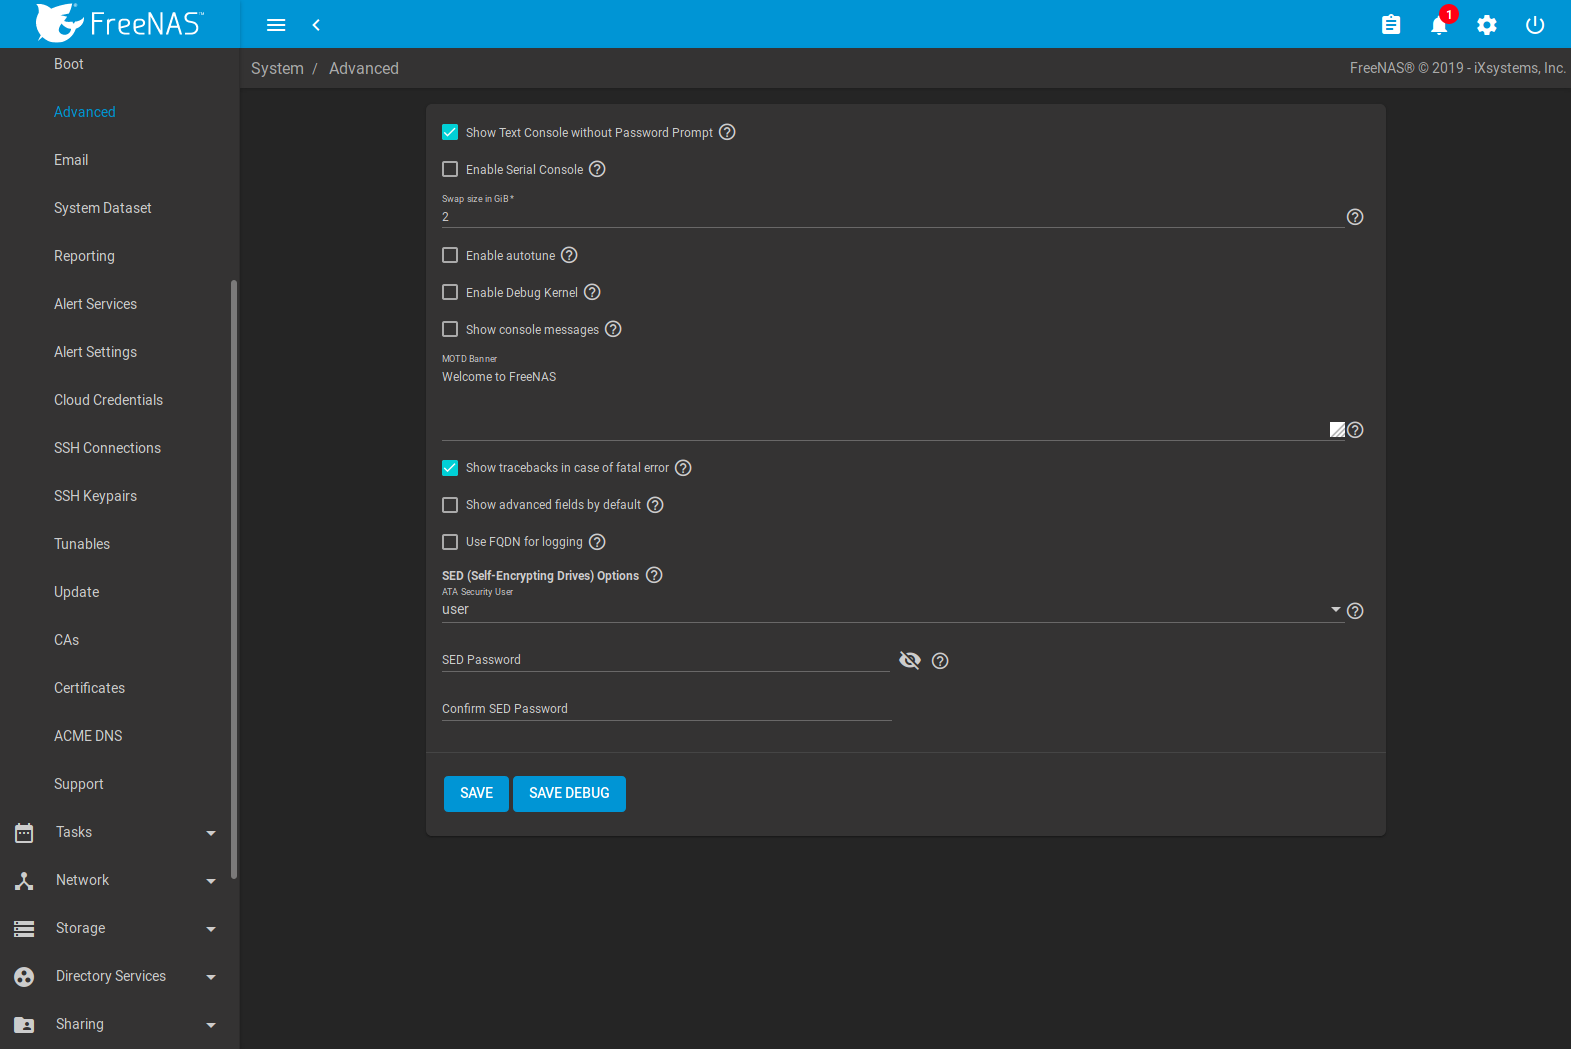Click the SAVE DEBUG button
Screen dimensions: 1571x1049
pos(569,794)
